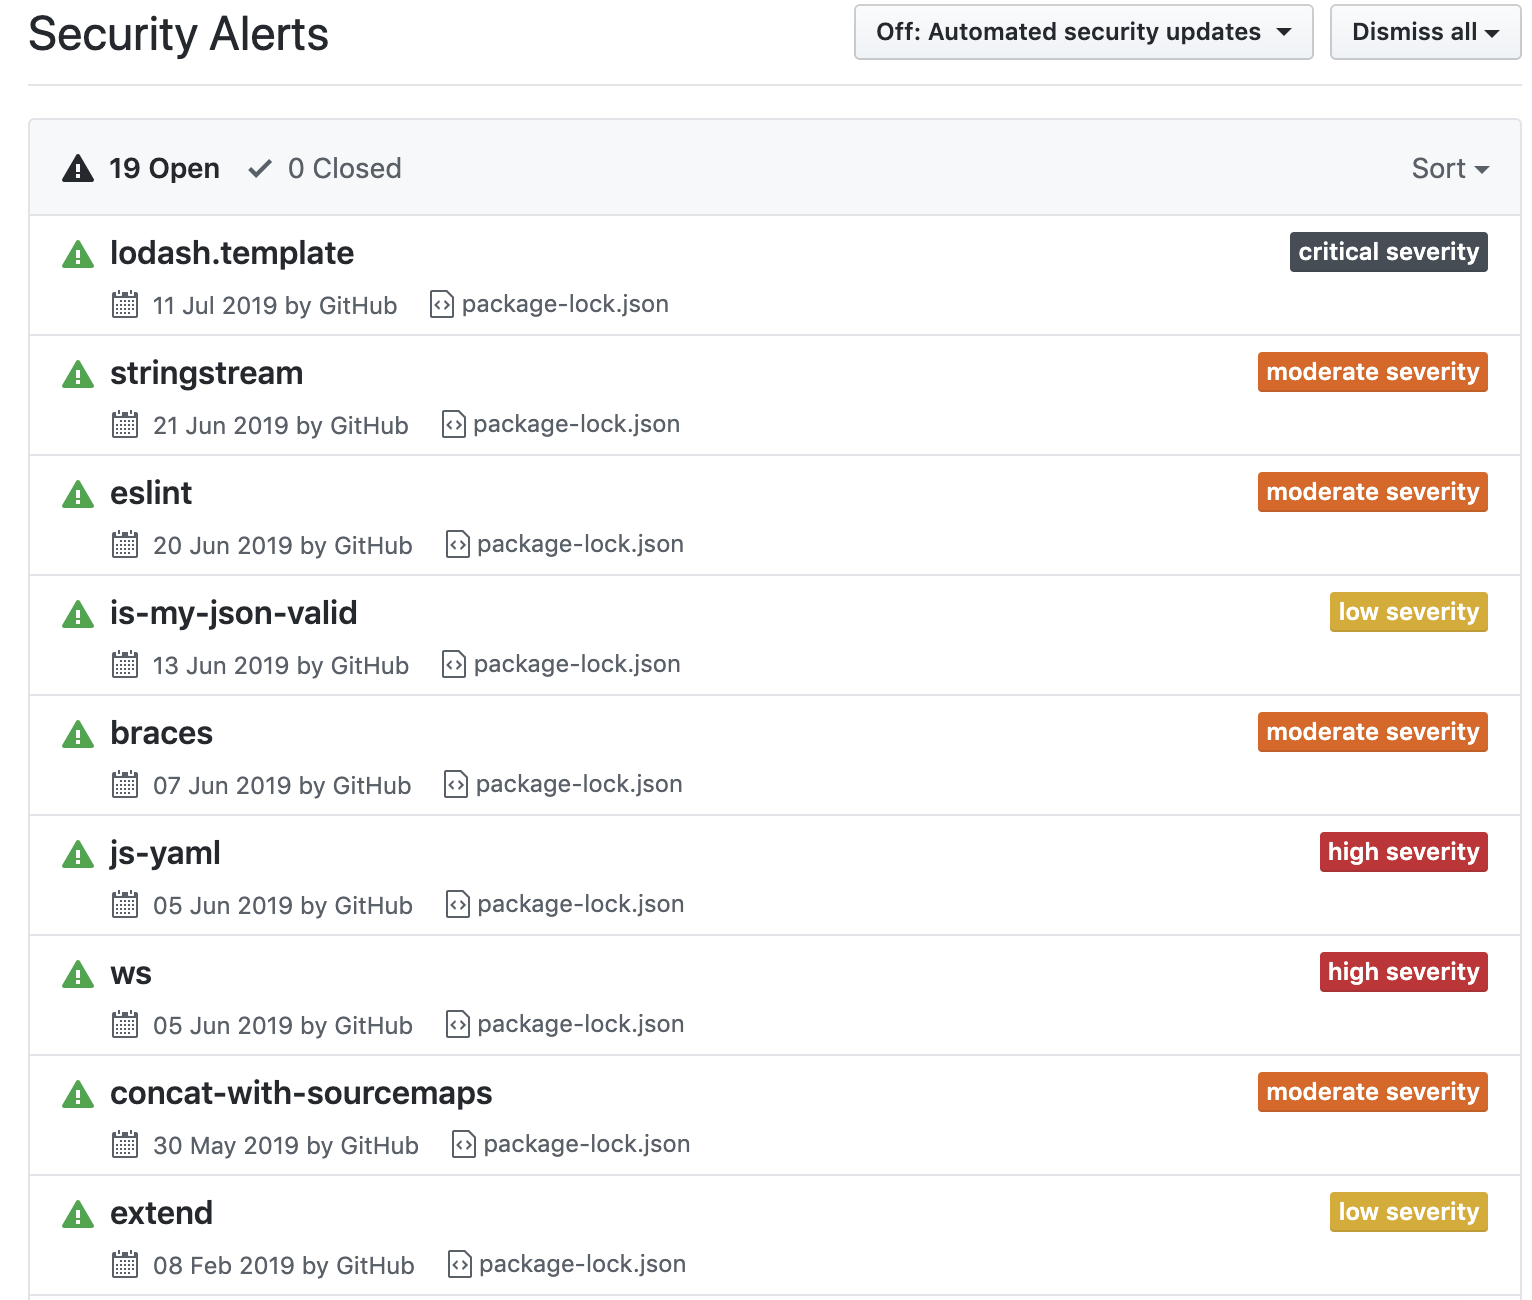The height and width of the screenshot is (1300, 1532).
Task: Click the high severity badge for ws
Action: tap(1403, 972)
